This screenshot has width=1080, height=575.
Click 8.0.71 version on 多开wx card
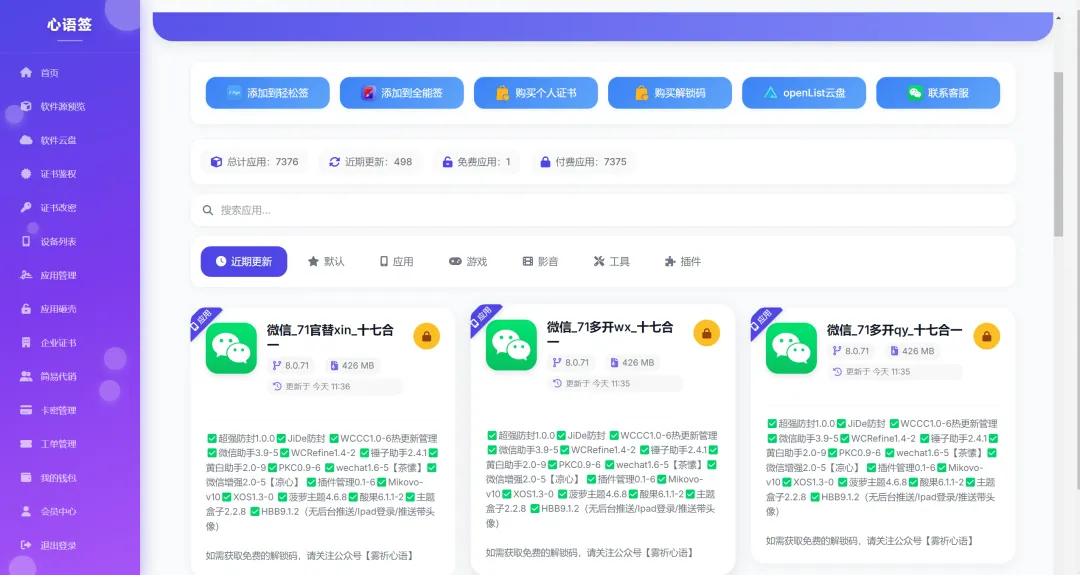point(571,362)
